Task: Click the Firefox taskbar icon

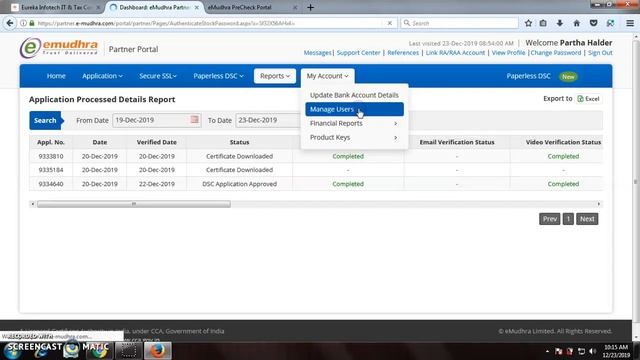Action: pos(158,351)
